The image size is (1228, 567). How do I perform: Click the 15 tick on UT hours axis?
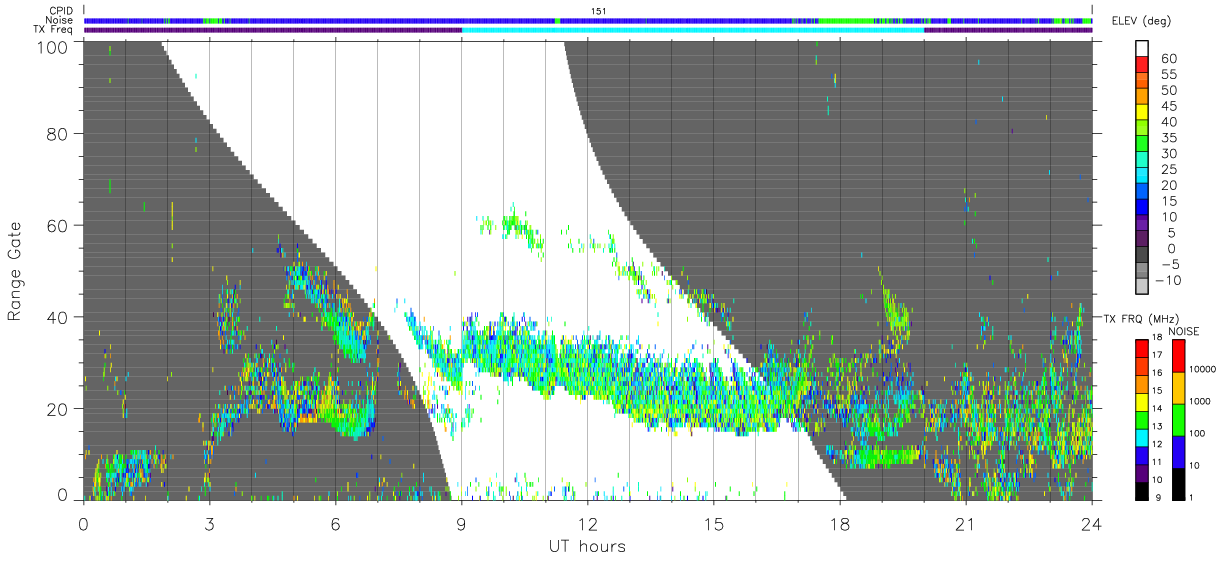(713, 523)
